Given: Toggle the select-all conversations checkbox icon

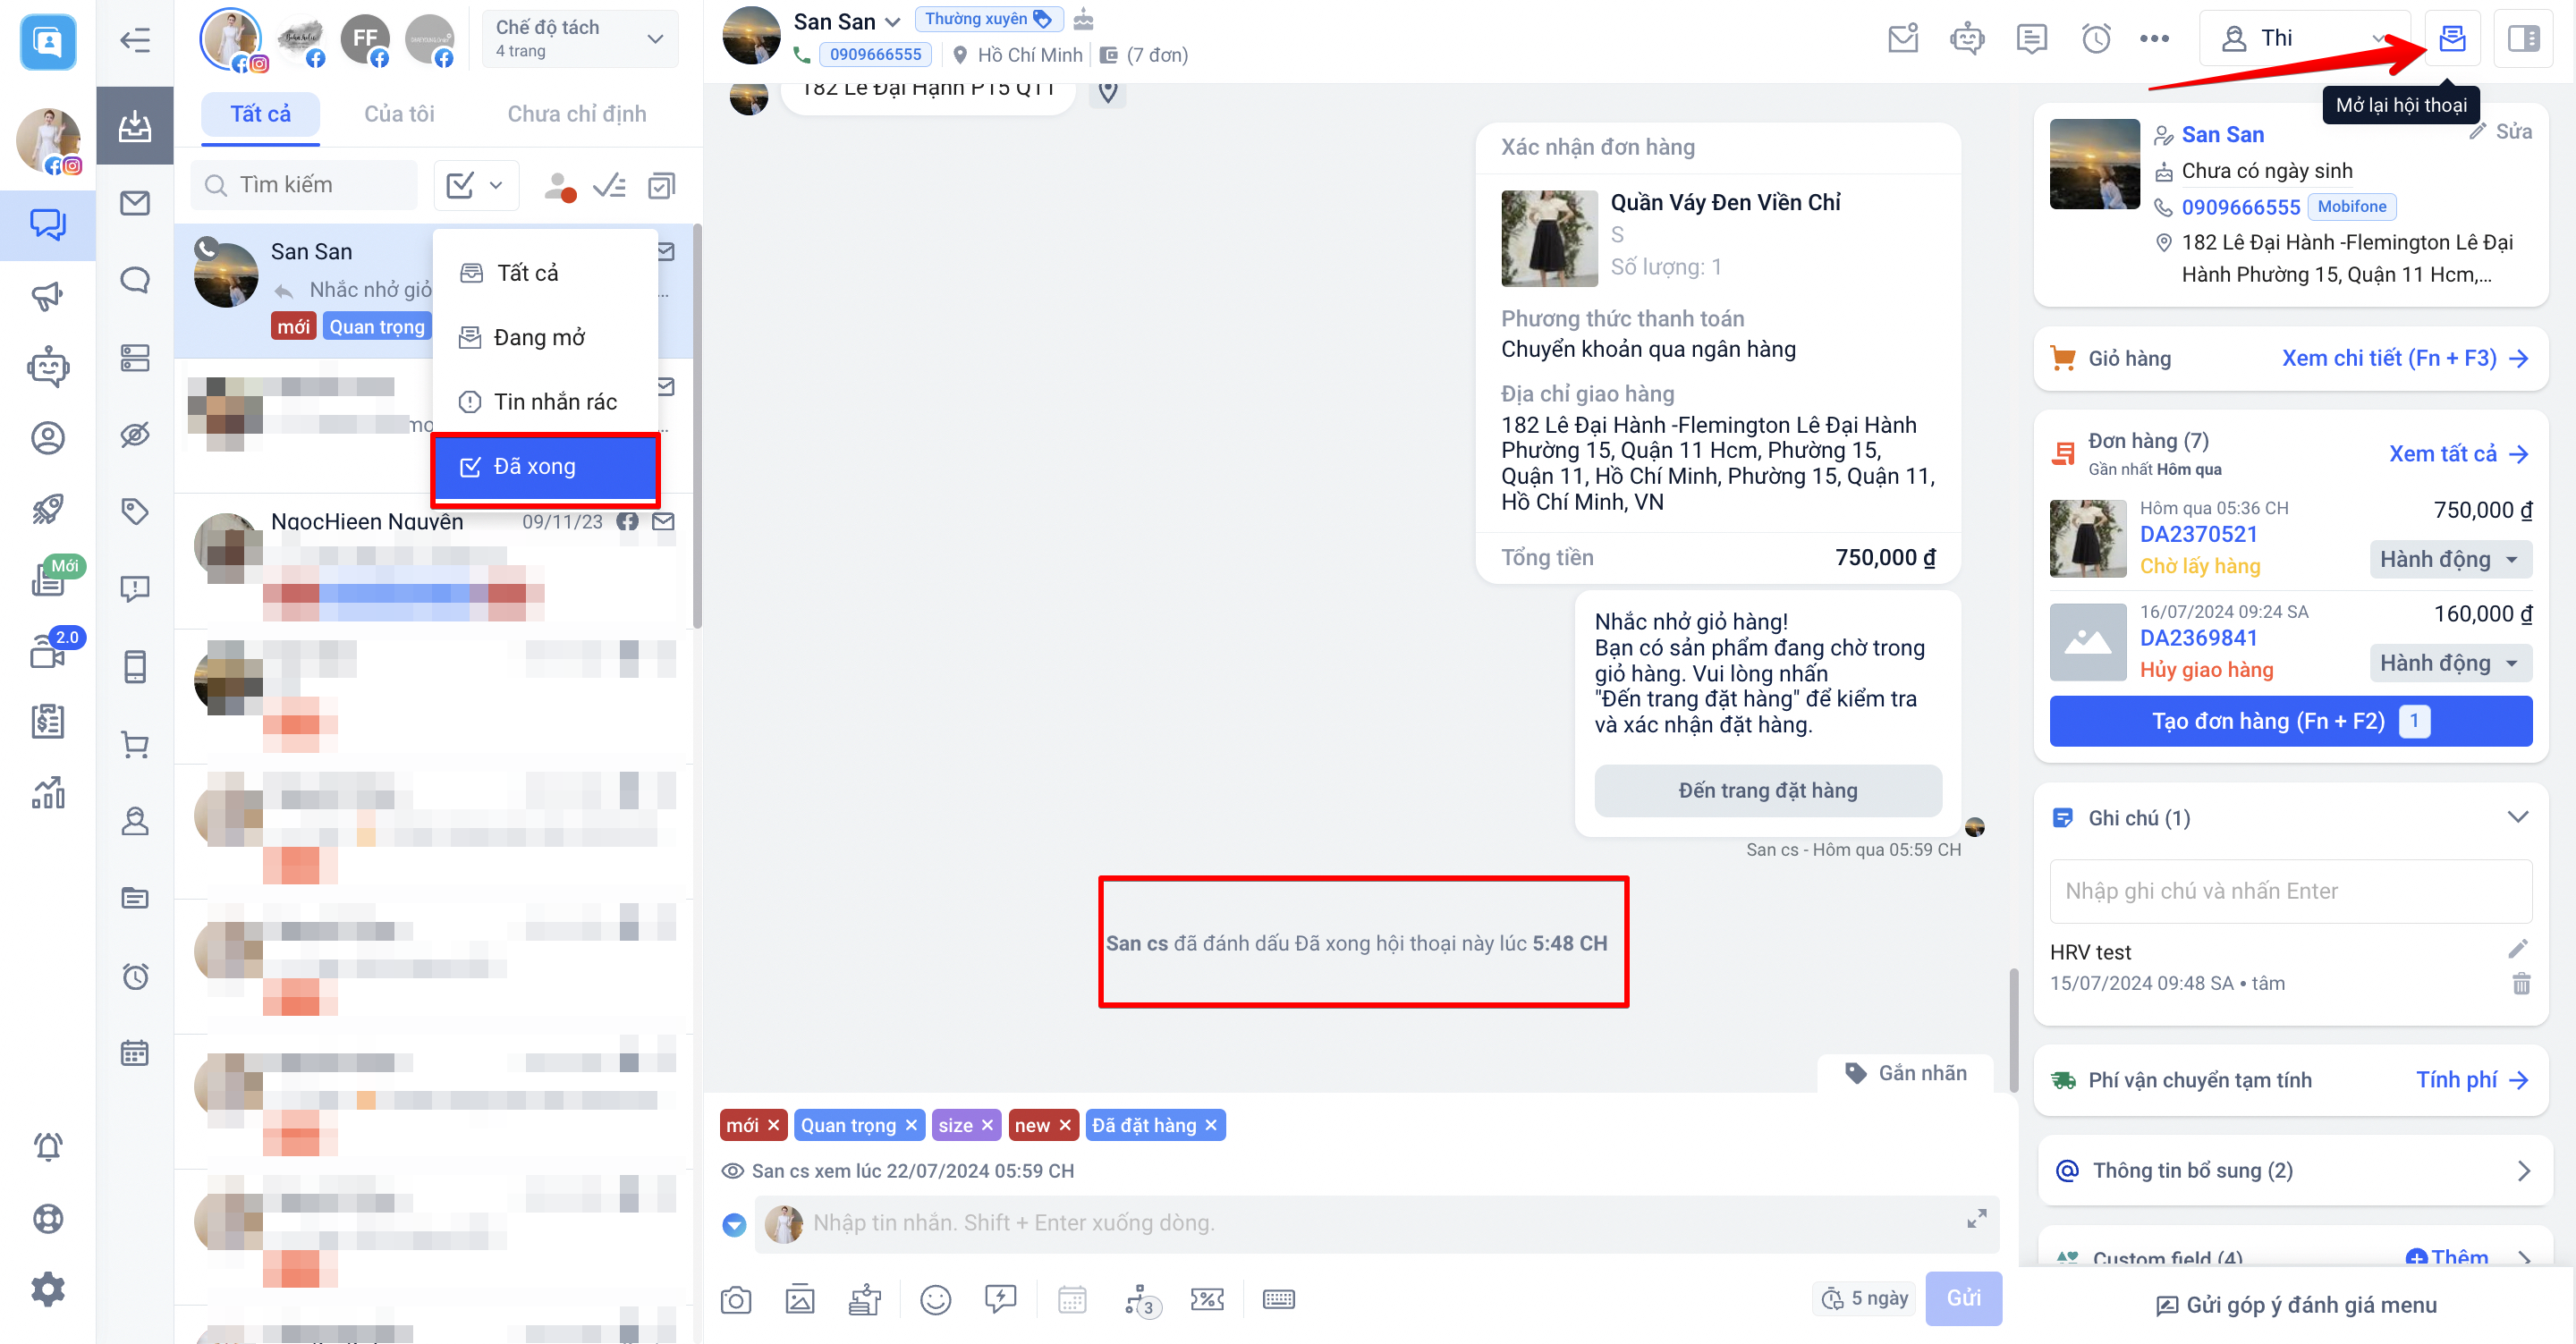Looking at the screenshot, I should point(661,185).
